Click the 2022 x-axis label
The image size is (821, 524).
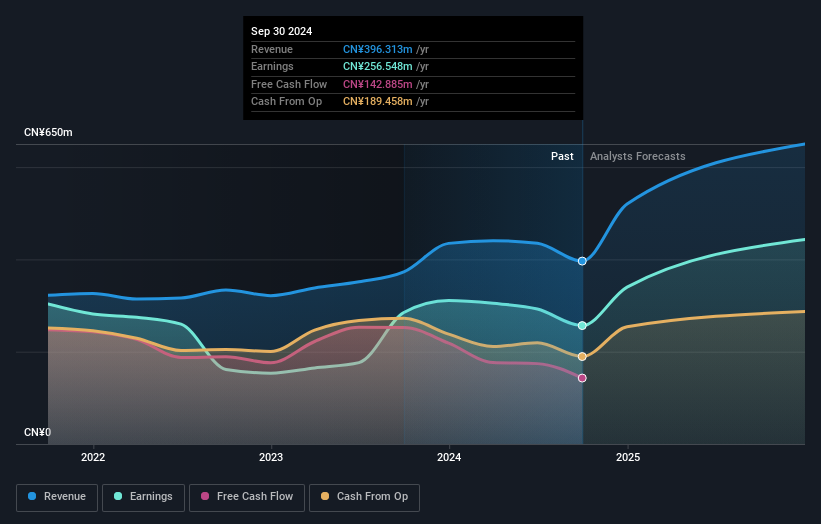pyautogui.click(x=93, y=457)
